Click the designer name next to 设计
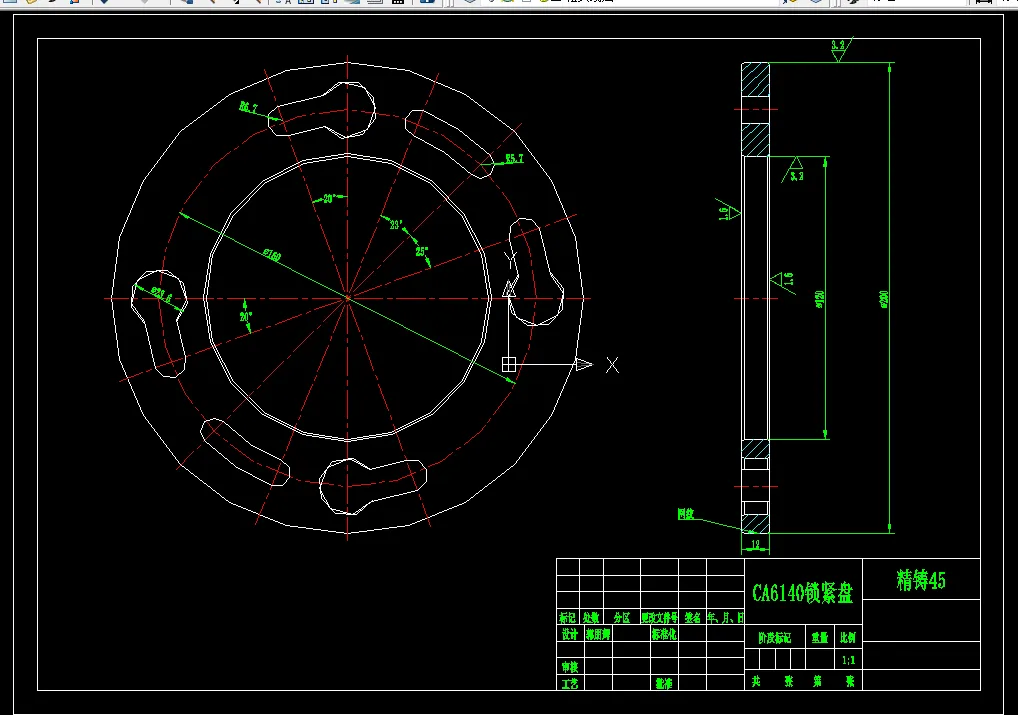The height and width of the screenshot is (715, 1018). point(598,634)
